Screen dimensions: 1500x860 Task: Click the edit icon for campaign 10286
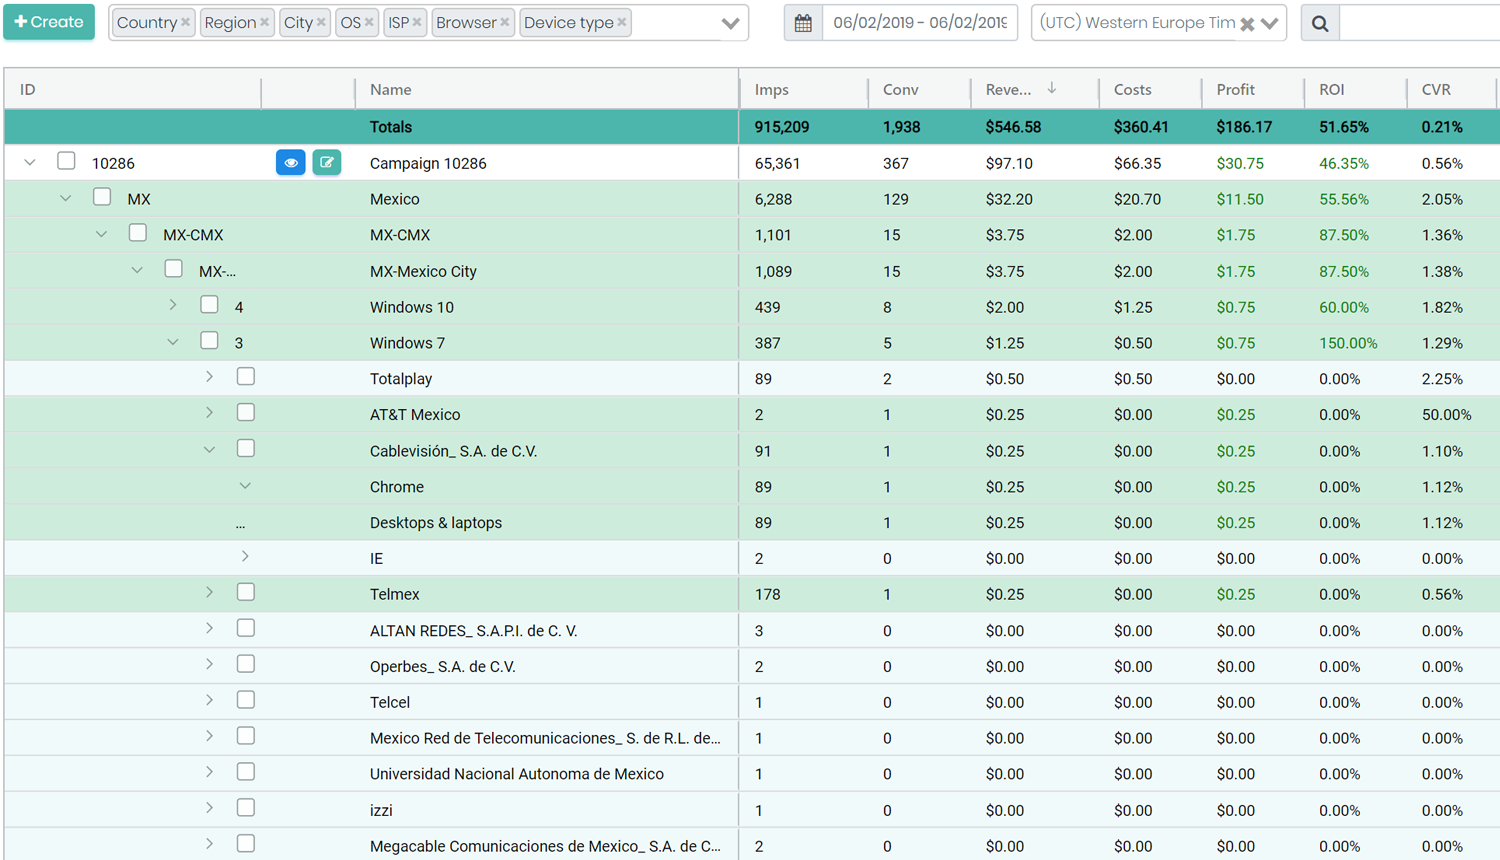(x=327, y=163)
